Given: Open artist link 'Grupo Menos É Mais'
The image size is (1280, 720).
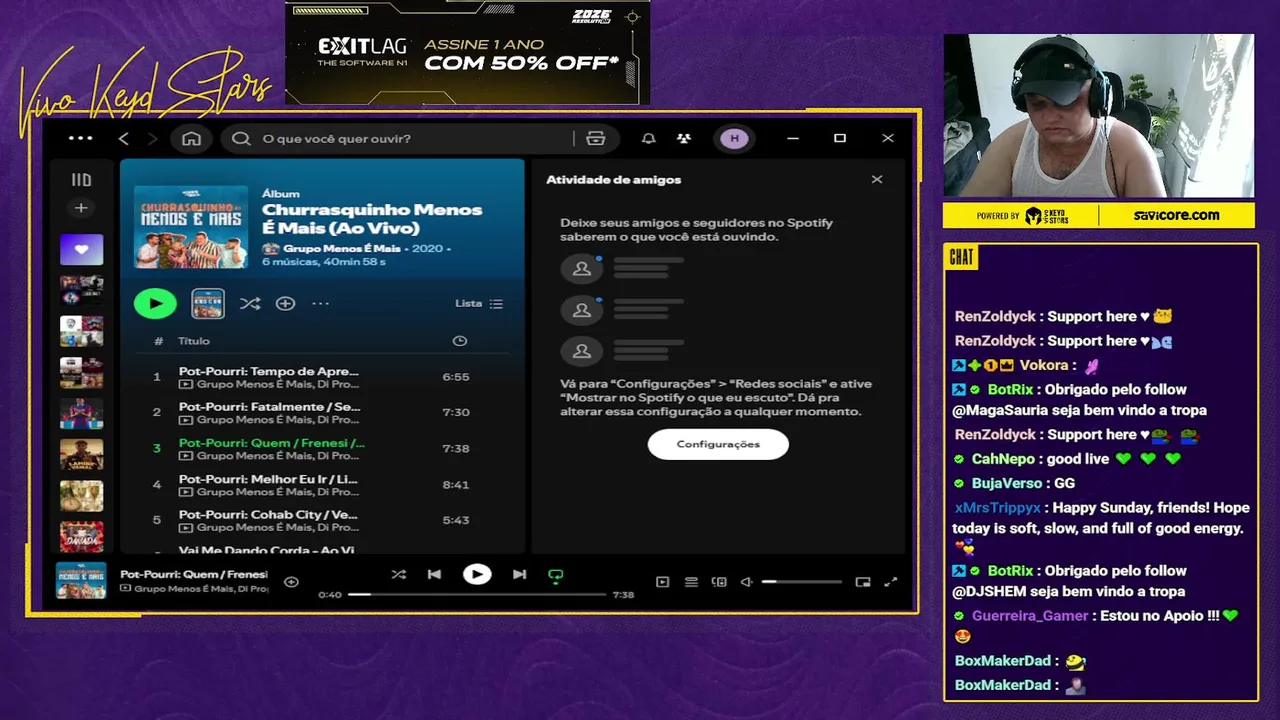Looking at the screenshot, I should 341,248.
